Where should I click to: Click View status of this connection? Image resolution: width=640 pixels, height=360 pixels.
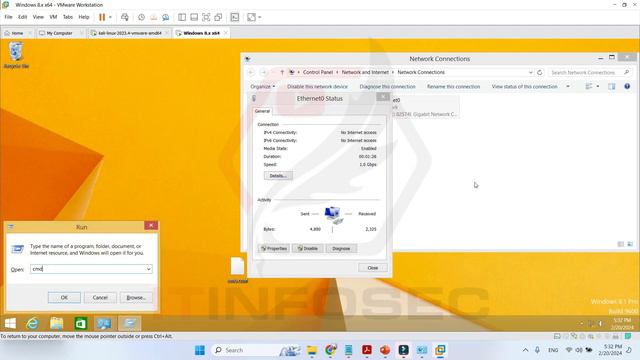click(524, 87)
